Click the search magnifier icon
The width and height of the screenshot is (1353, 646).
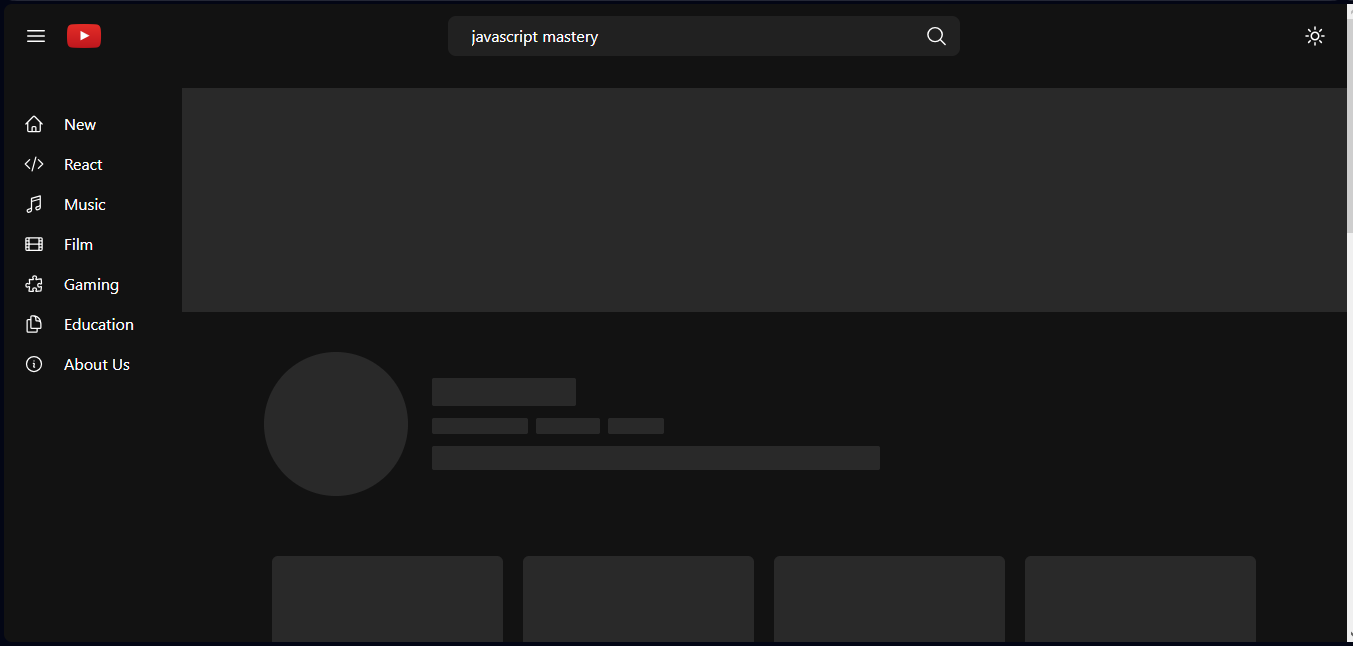tap(936, 36)
